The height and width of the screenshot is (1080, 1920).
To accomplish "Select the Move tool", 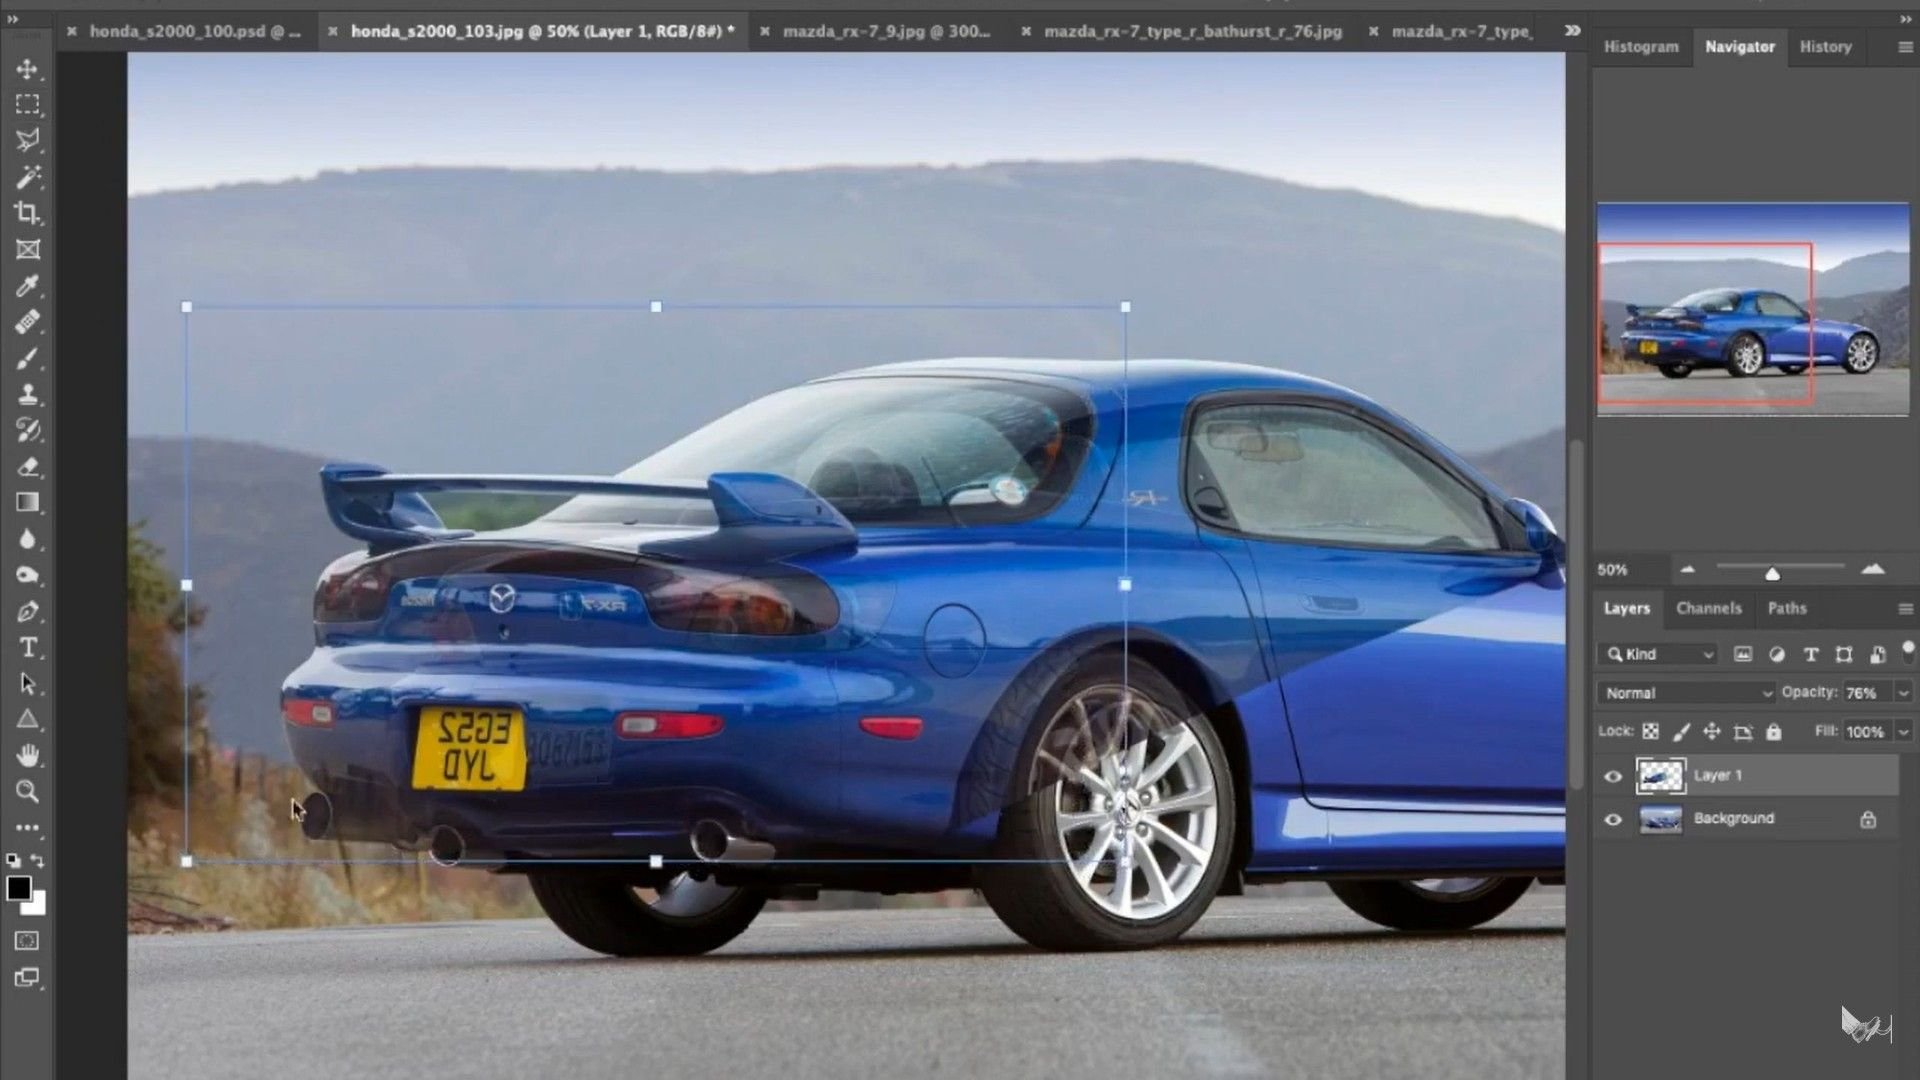I will 27,70.
